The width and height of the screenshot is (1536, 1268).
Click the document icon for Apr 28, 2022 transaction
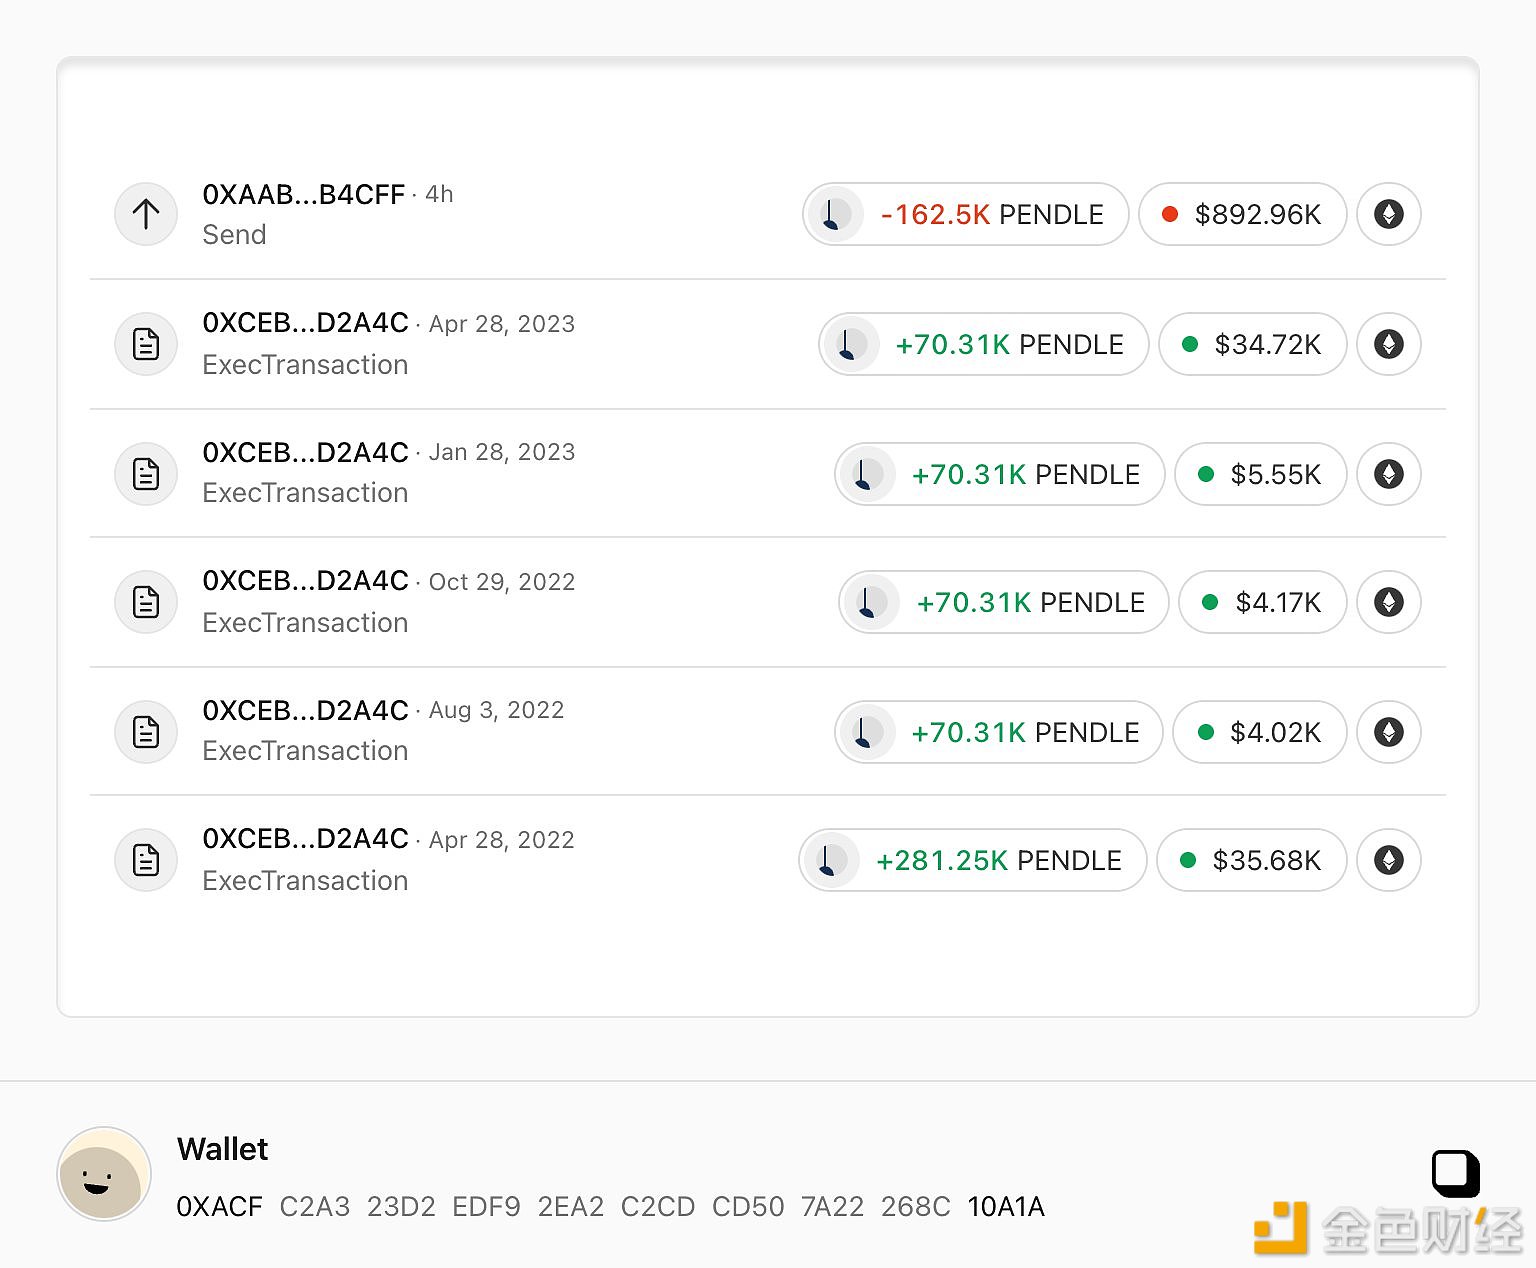[x=146, y=860]
